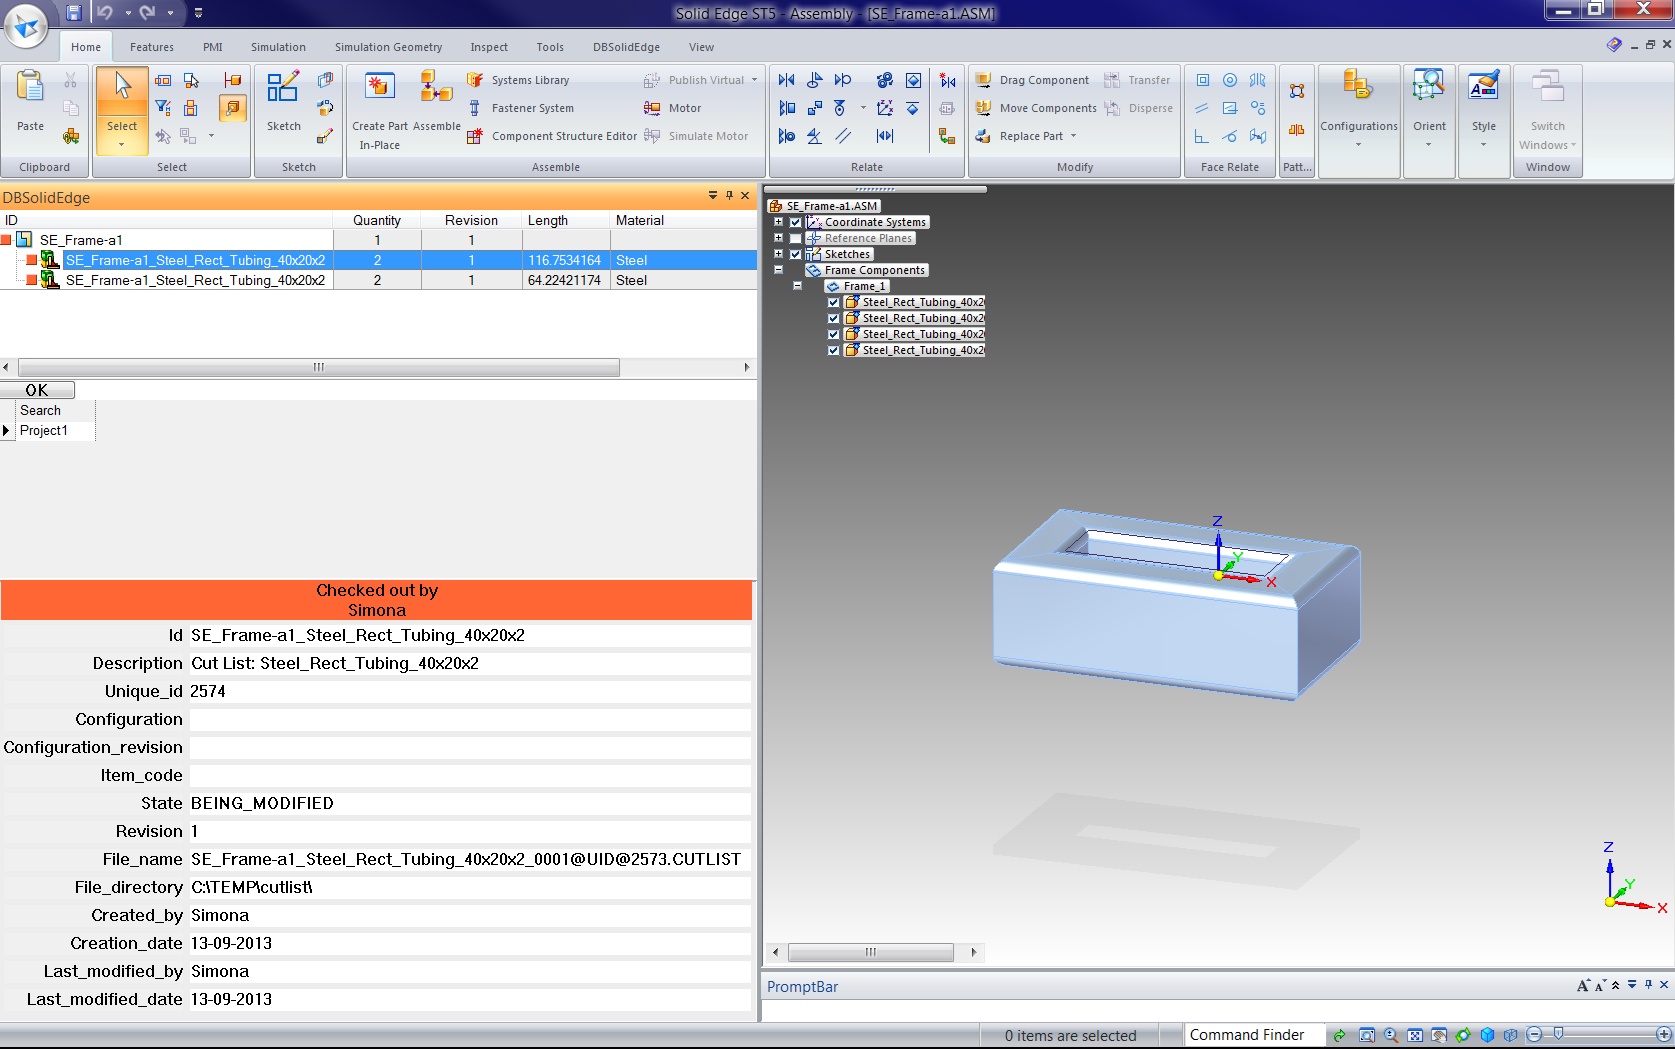This screenshot has height=1049, width=1675.
Task: Click the Help icon in ribbon corner
Action: pos(1614,45)
